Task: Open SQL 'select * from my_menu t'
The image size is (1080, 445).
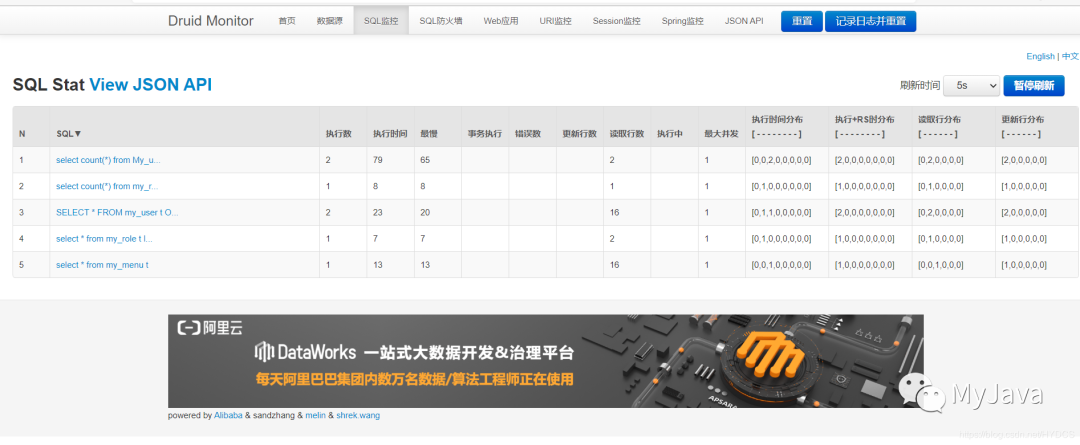Action: coord(102,265)
